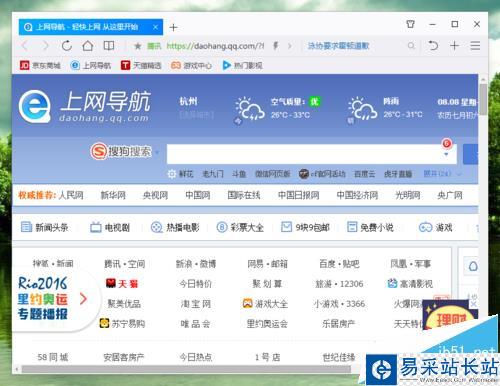This screenshot has height=386, width=500.
Task: Open 中国日报网 link
Action: pos(299,195)
